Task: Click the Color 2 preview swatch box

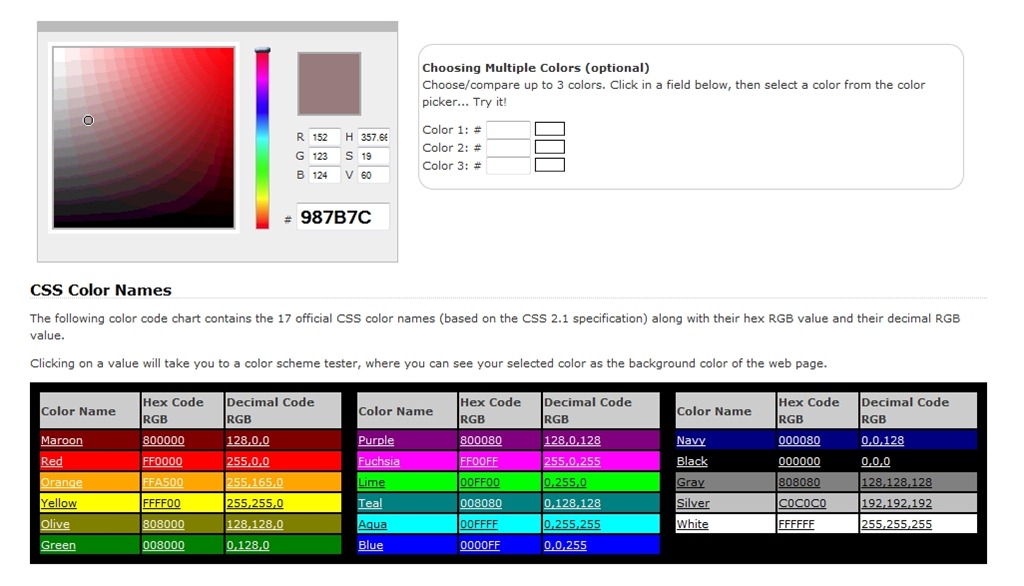Action: 550,147
